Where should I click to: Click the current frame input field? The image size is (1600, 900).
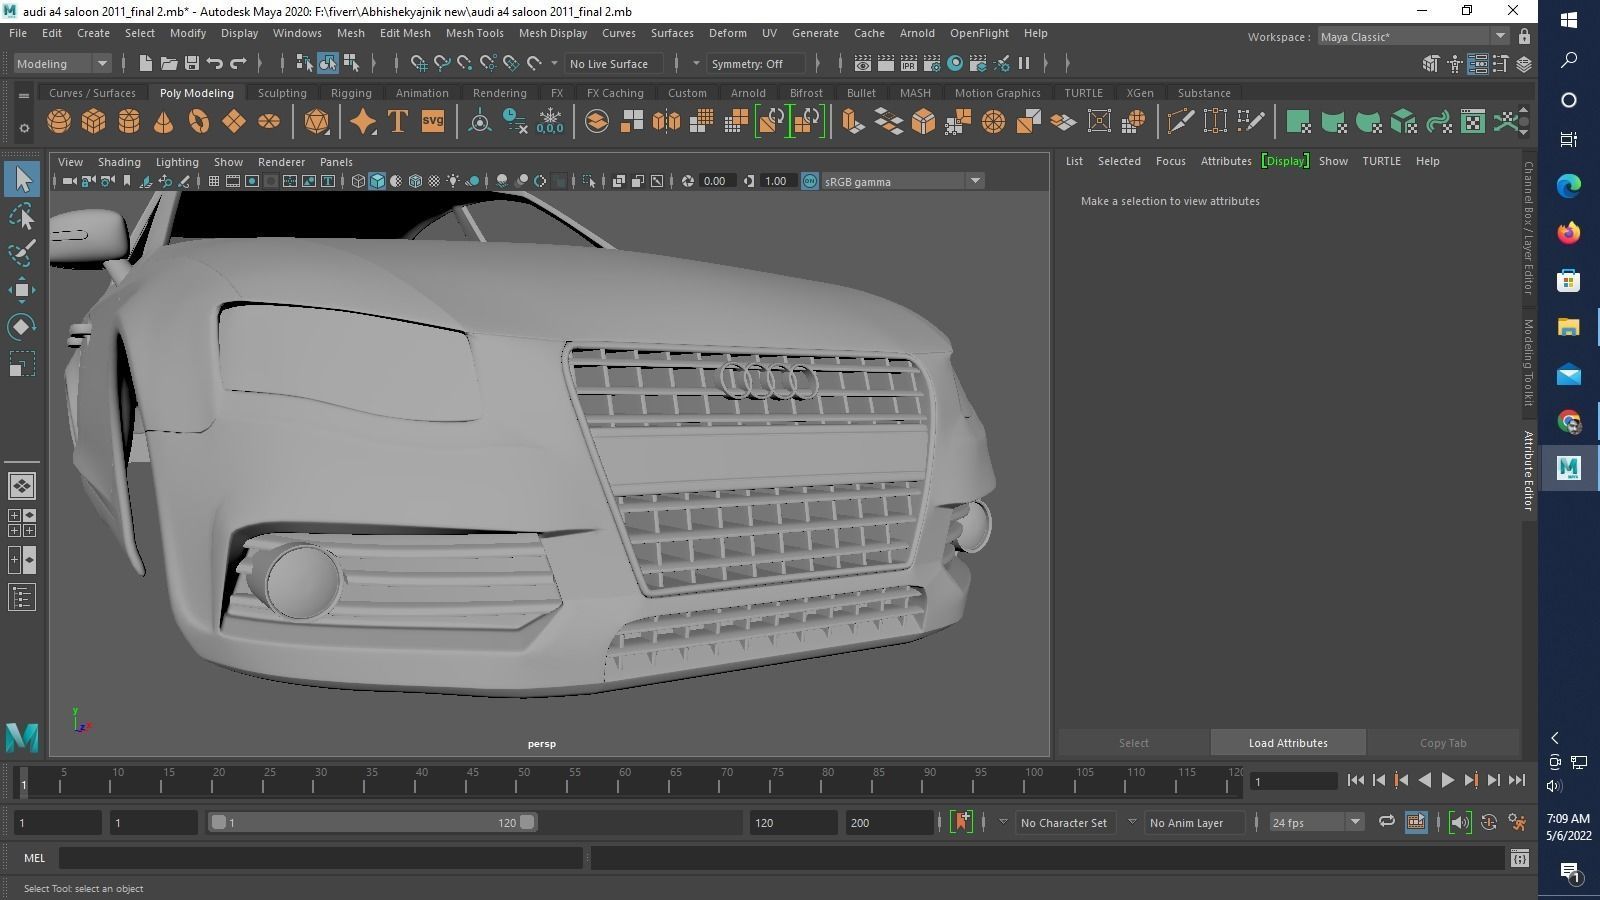pos(1294,781)
